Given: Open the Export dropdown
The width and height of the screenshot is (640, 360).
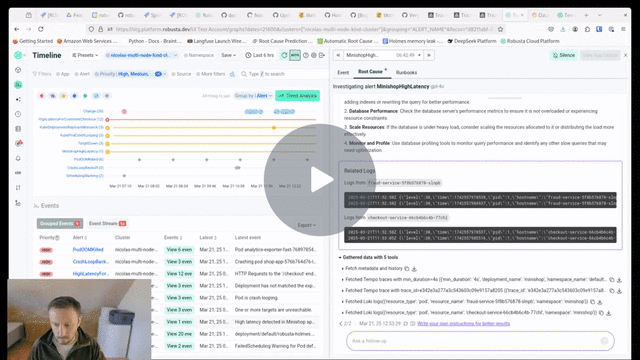Looking at the screenshot, I should (x=307, y=225).
